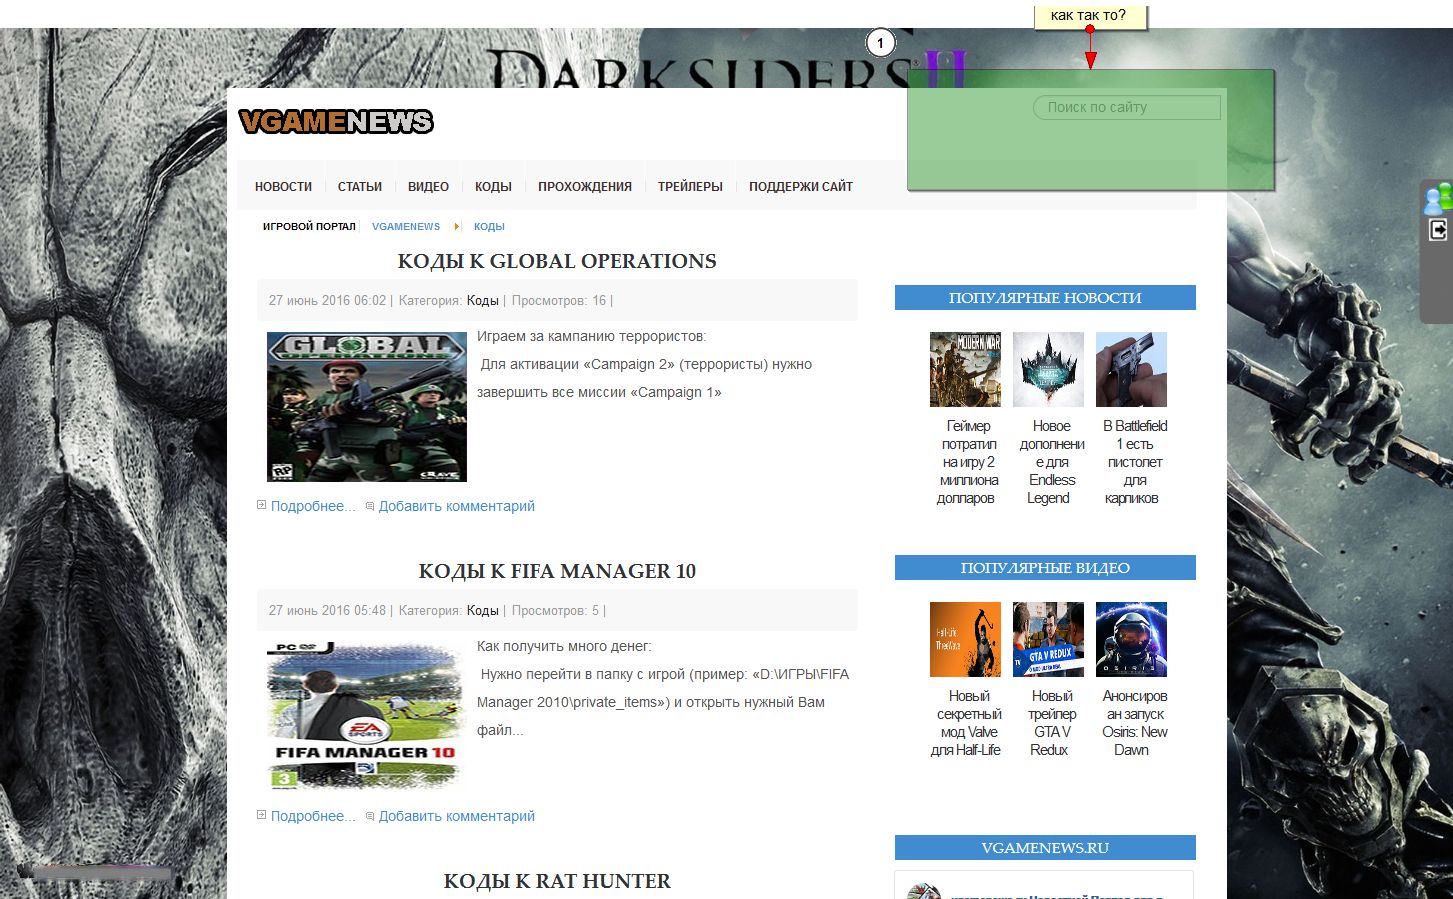The image size is (1453, 899).
Task: Navigate to ПРОХОЖДЕНИЯ
Action: (585, 186)
